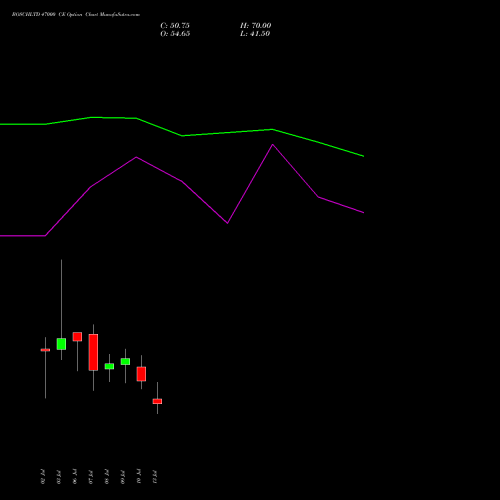Click the 02 Jul date axis label

point(43,477)
